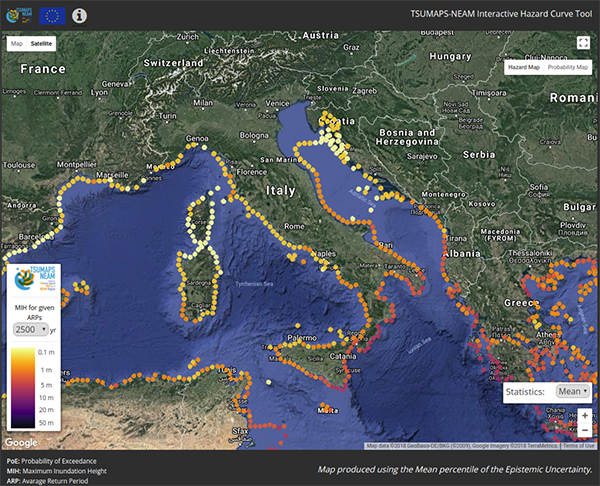Click the 'MIH for given ARPs' label
The width and height of the screenshot is (600, 486).
click(x=34, y=312)
